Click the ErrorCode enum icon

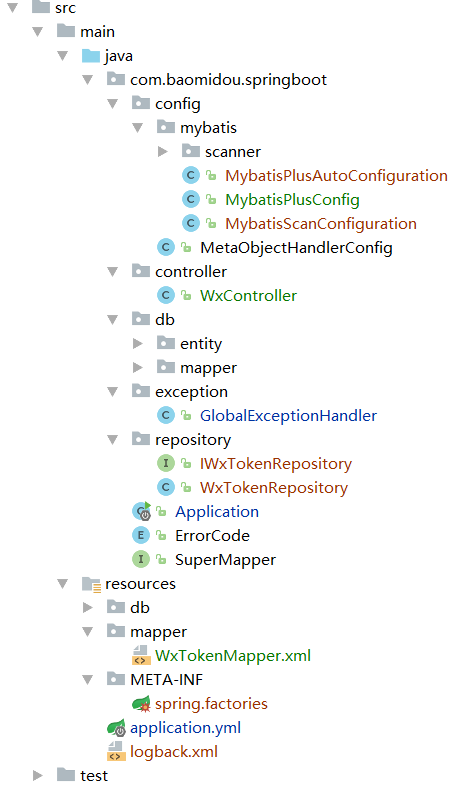pos(141,536)
